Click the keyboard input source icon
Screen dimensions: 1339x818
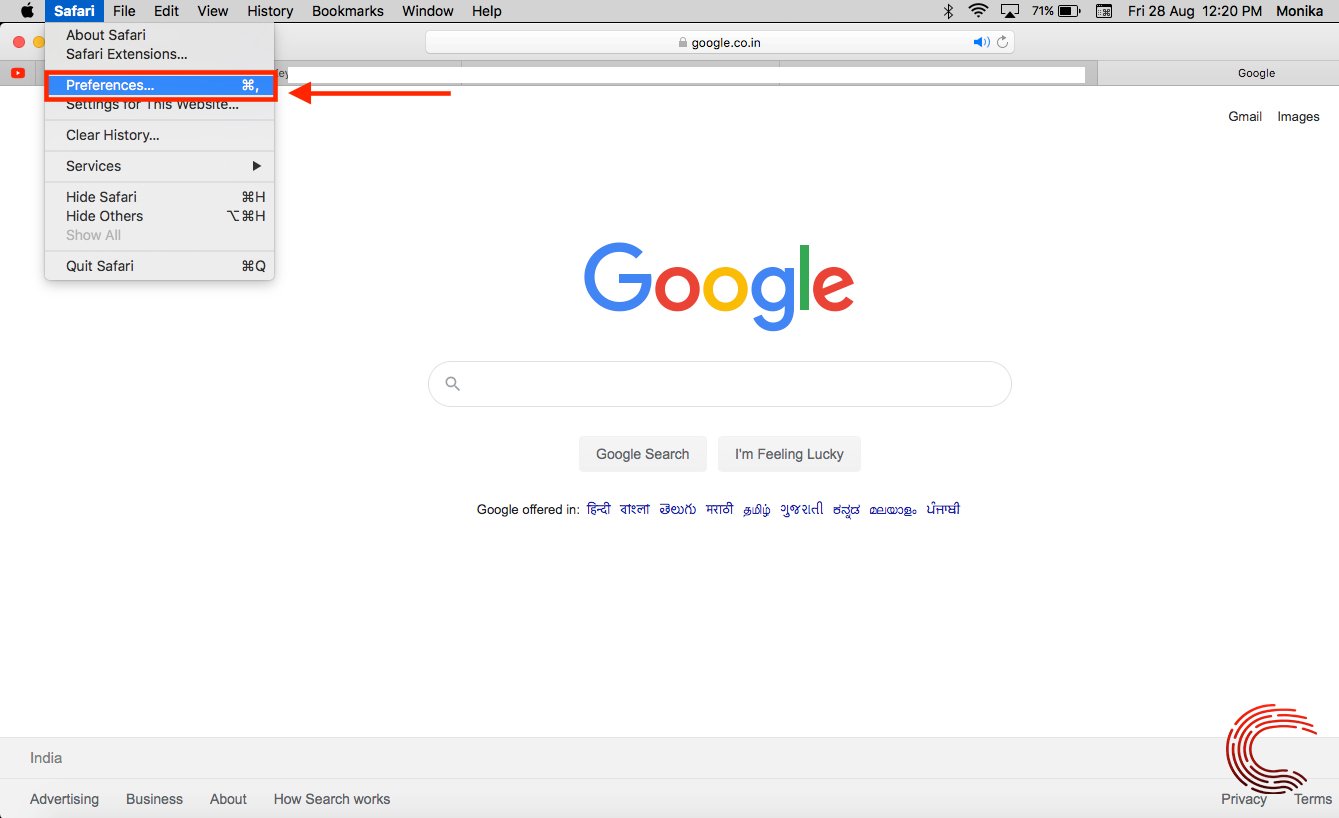pos(1104,11)
